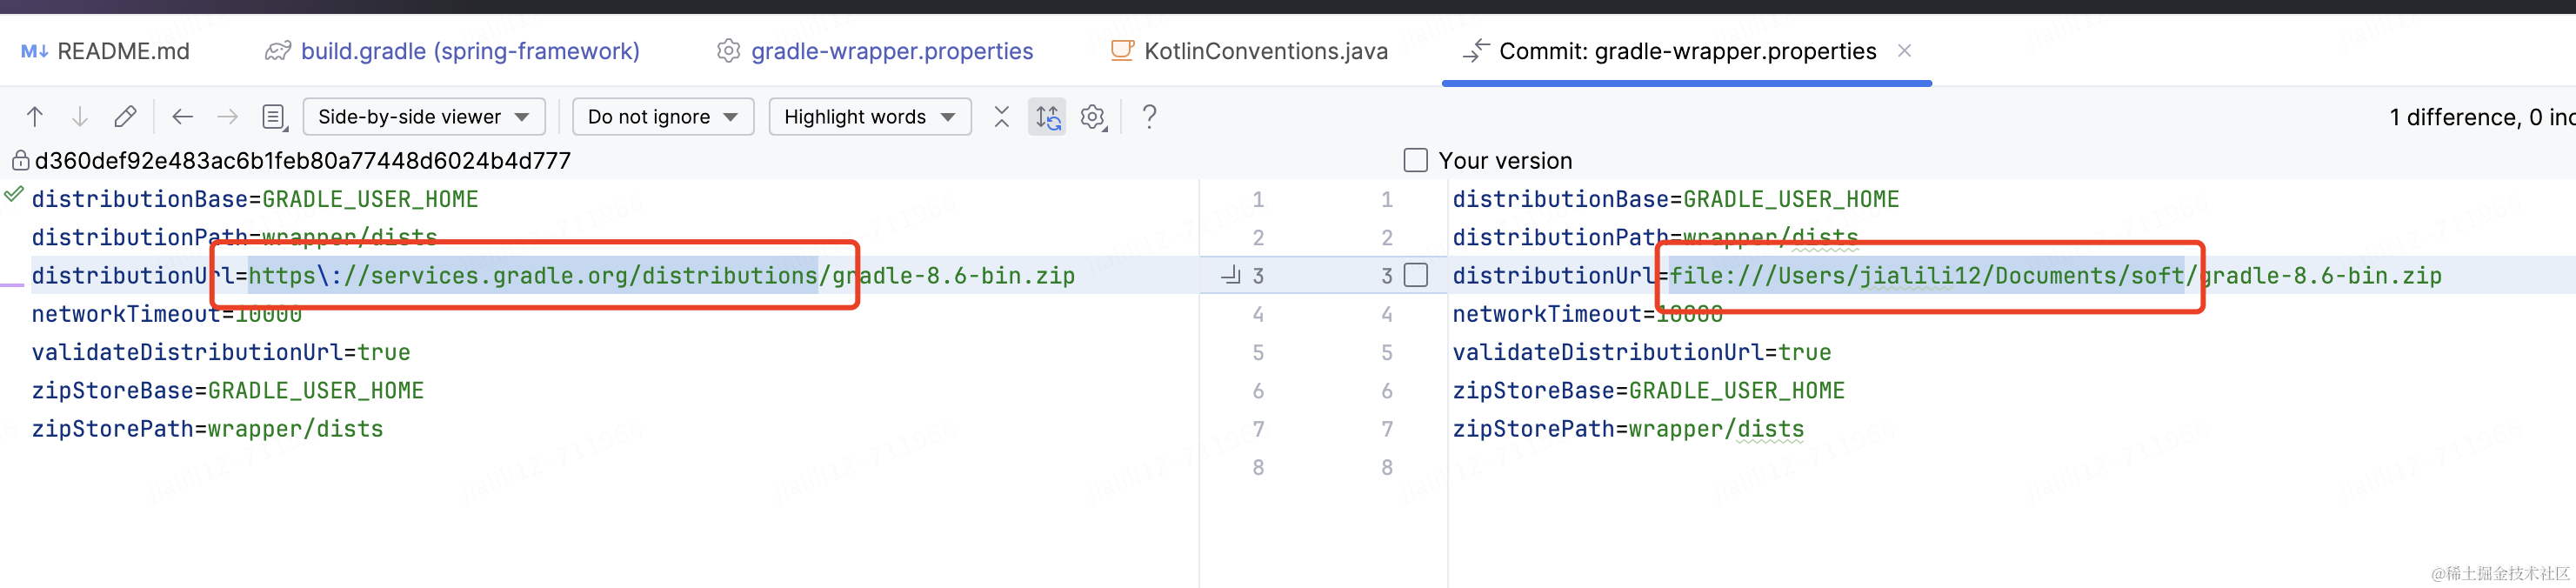Viewport: 2576px width, 588px height.
Task: Click the pencil edit source icon
Action: tap(125, 117)
